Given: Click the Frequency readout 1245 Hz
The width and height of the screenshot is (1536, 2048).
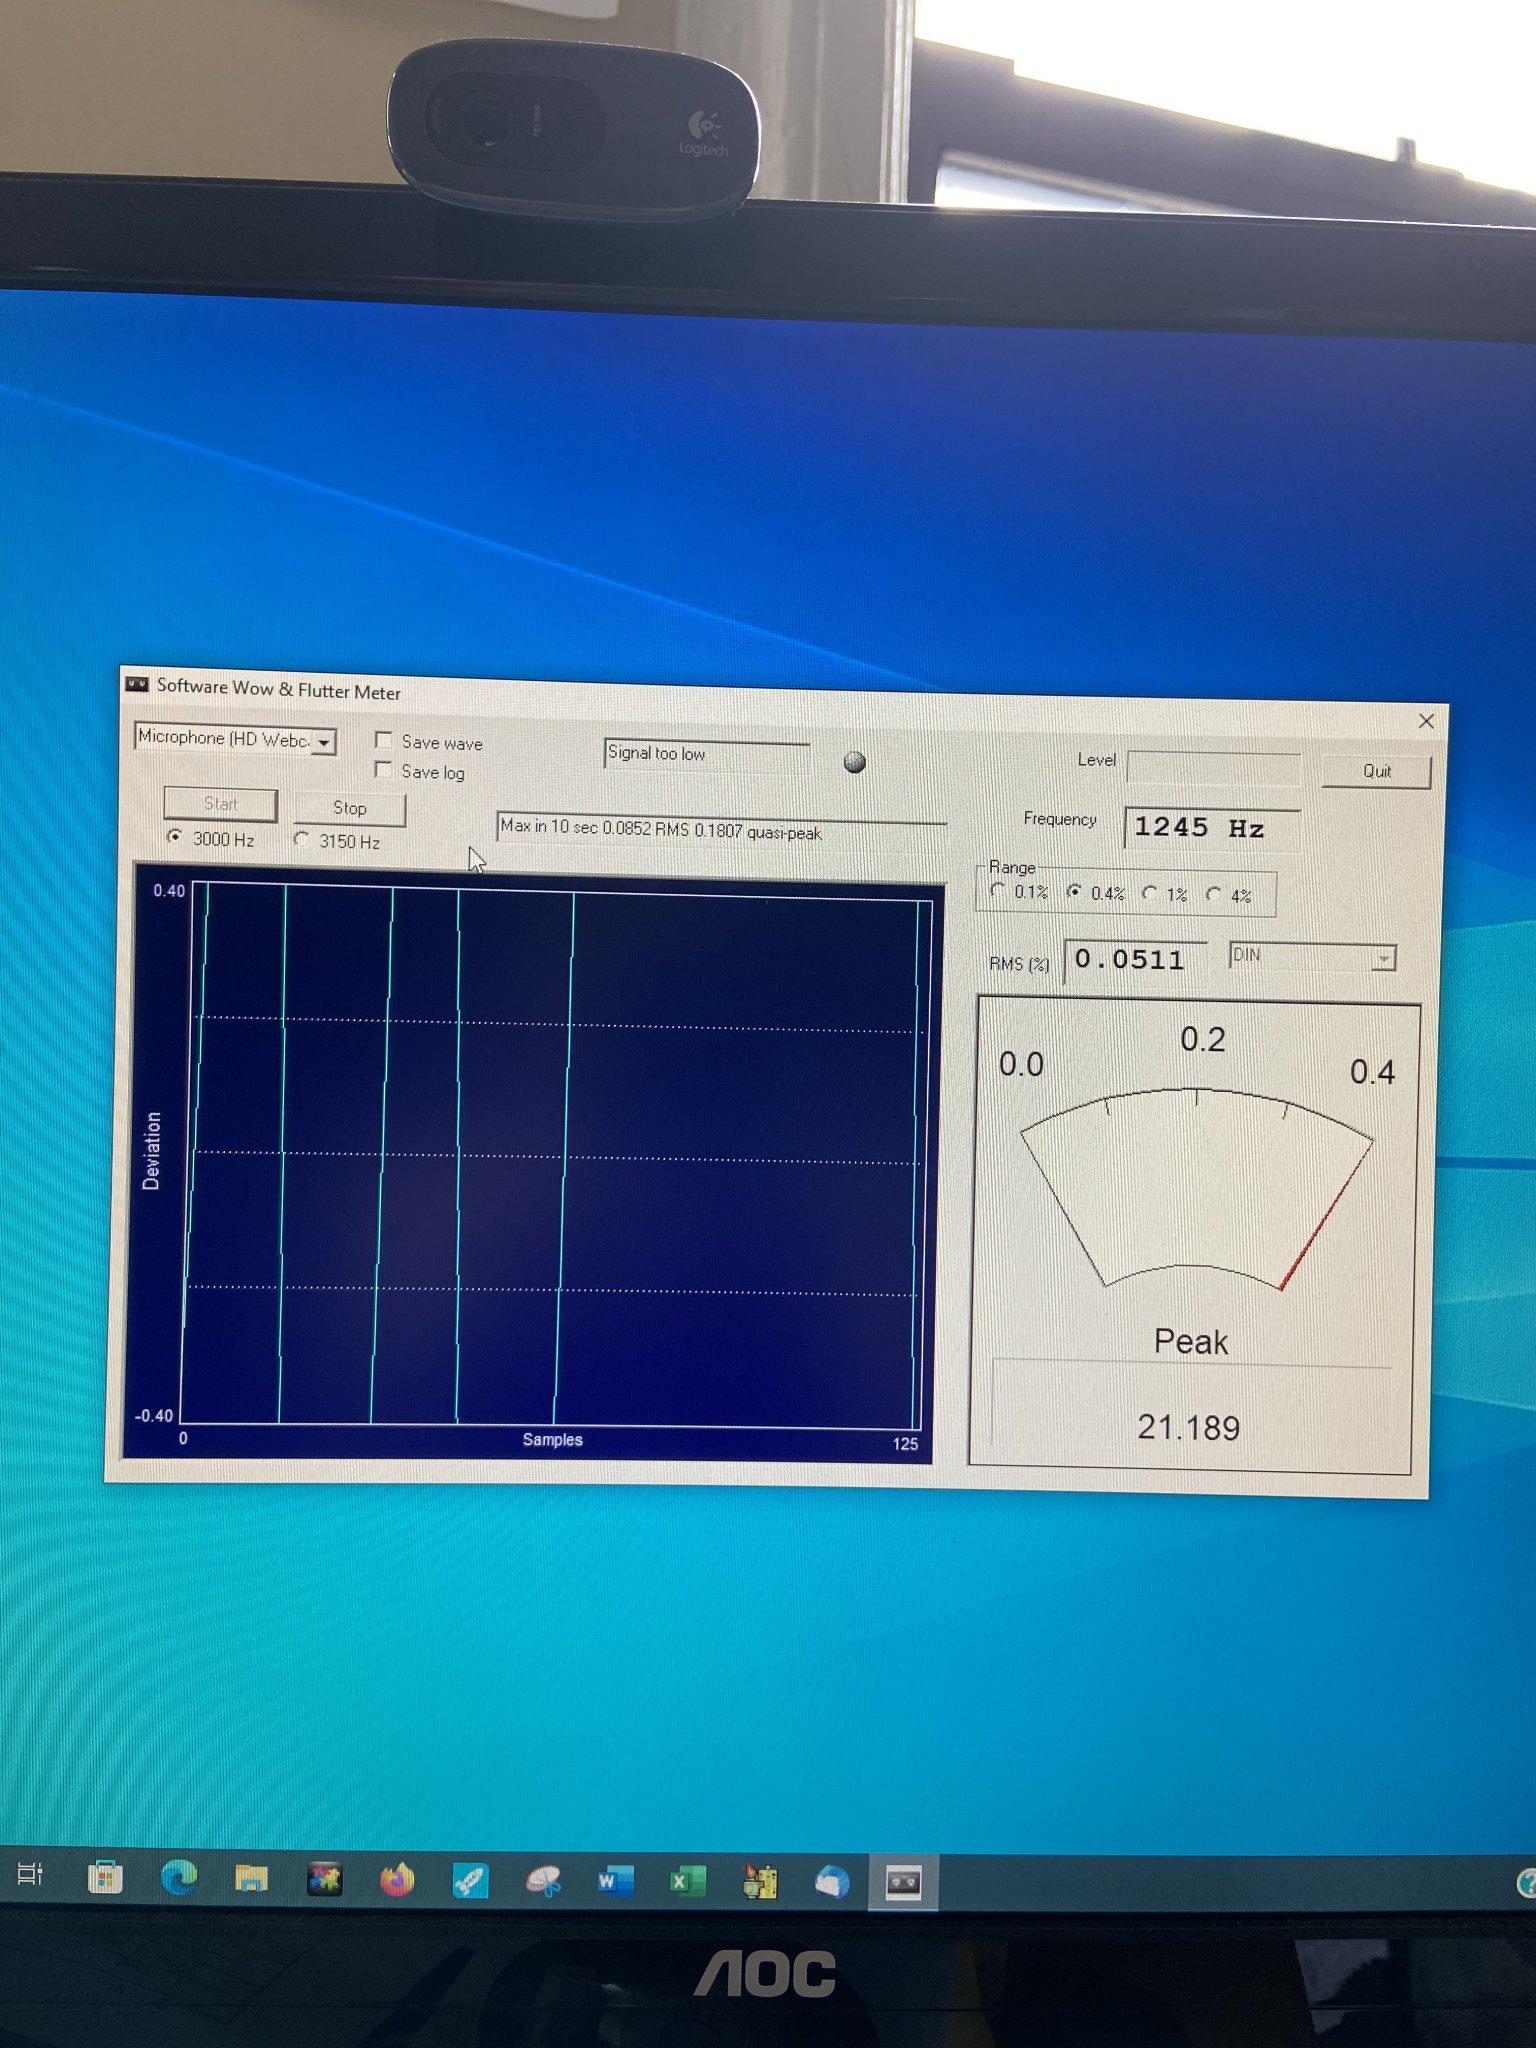Looking at the screenshot, I should [1212, 828].
